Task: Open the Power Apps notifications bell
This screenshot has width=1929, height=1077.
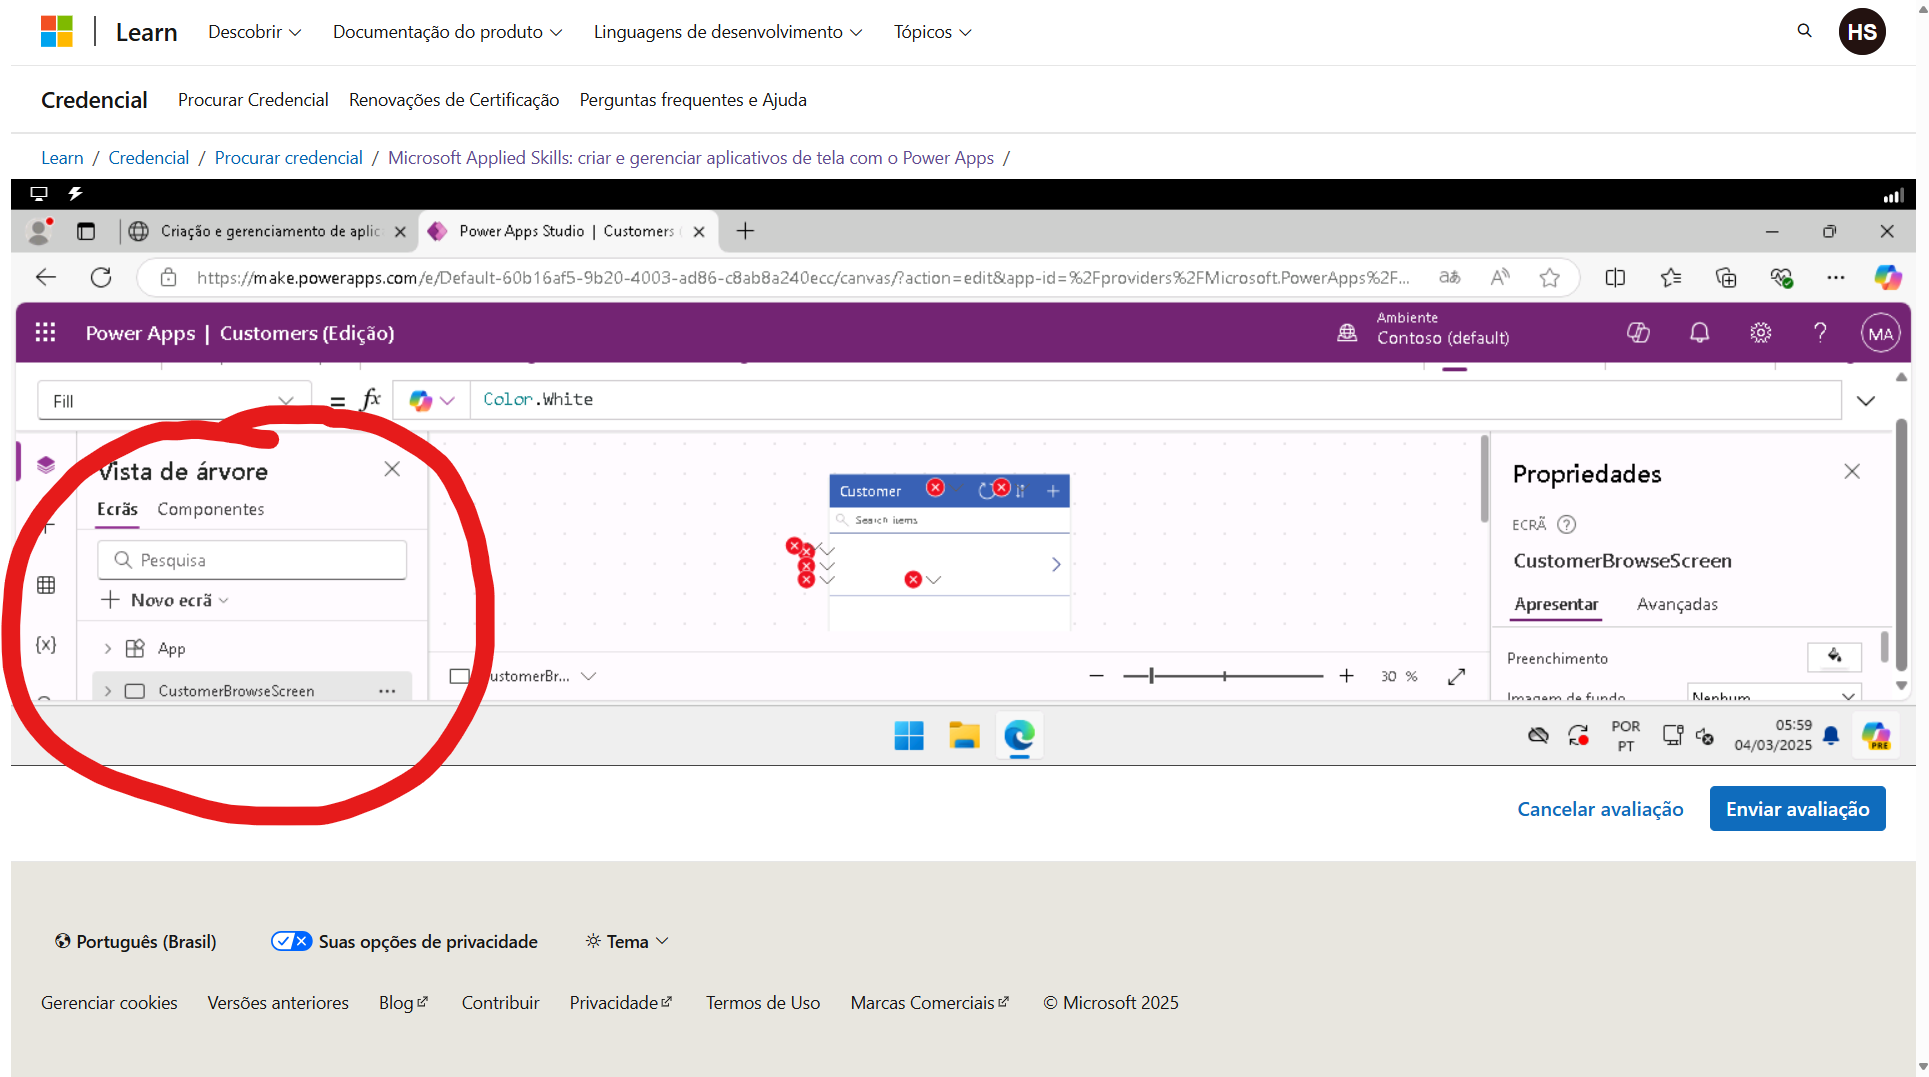Action: click(1699, 333)
